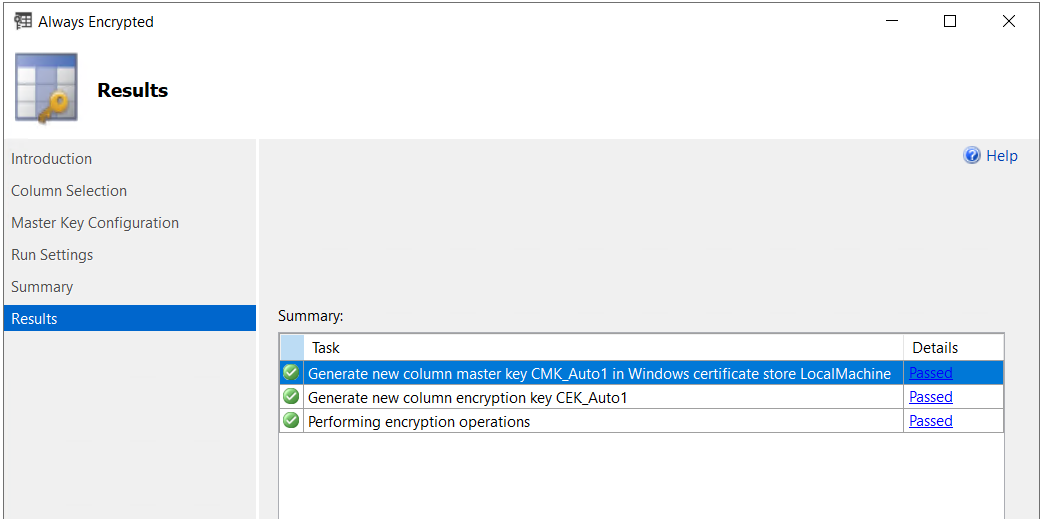Maximize the Always Encrypted window
This screenshot has width=1045, height=519.
[x=950, y=21]
